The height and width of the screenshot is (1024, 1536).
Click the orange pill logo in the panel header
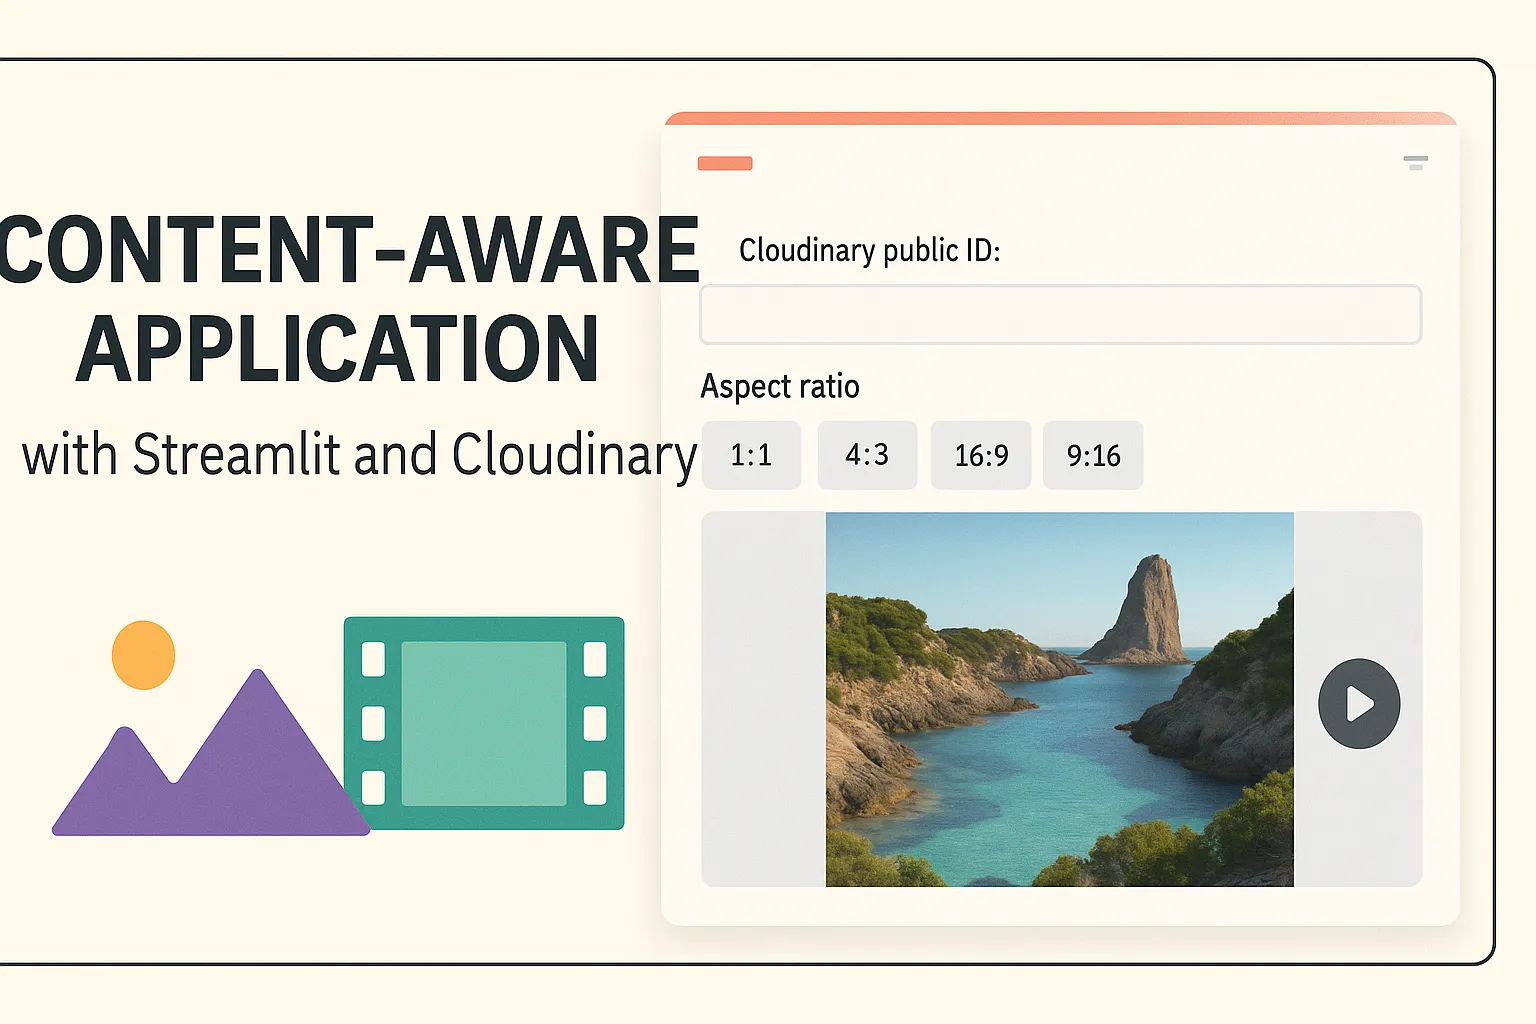(x=725, y=163)
